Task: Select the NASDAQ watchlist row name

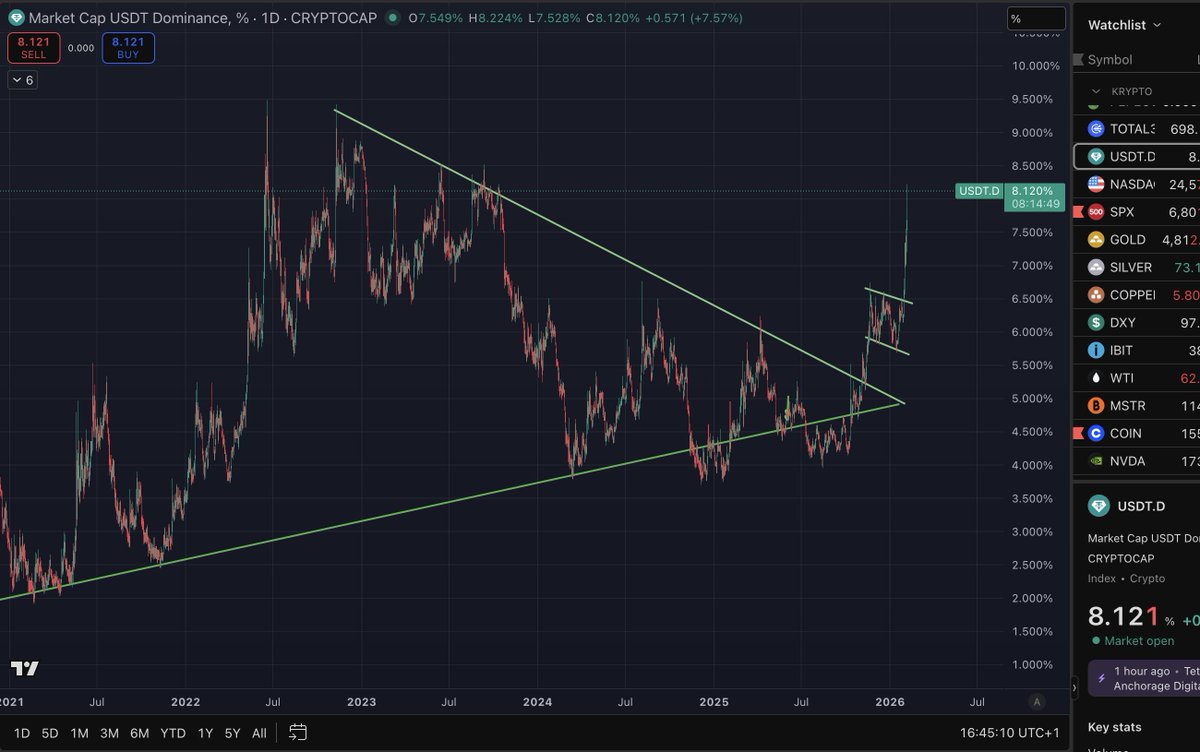Action: 1131,184
